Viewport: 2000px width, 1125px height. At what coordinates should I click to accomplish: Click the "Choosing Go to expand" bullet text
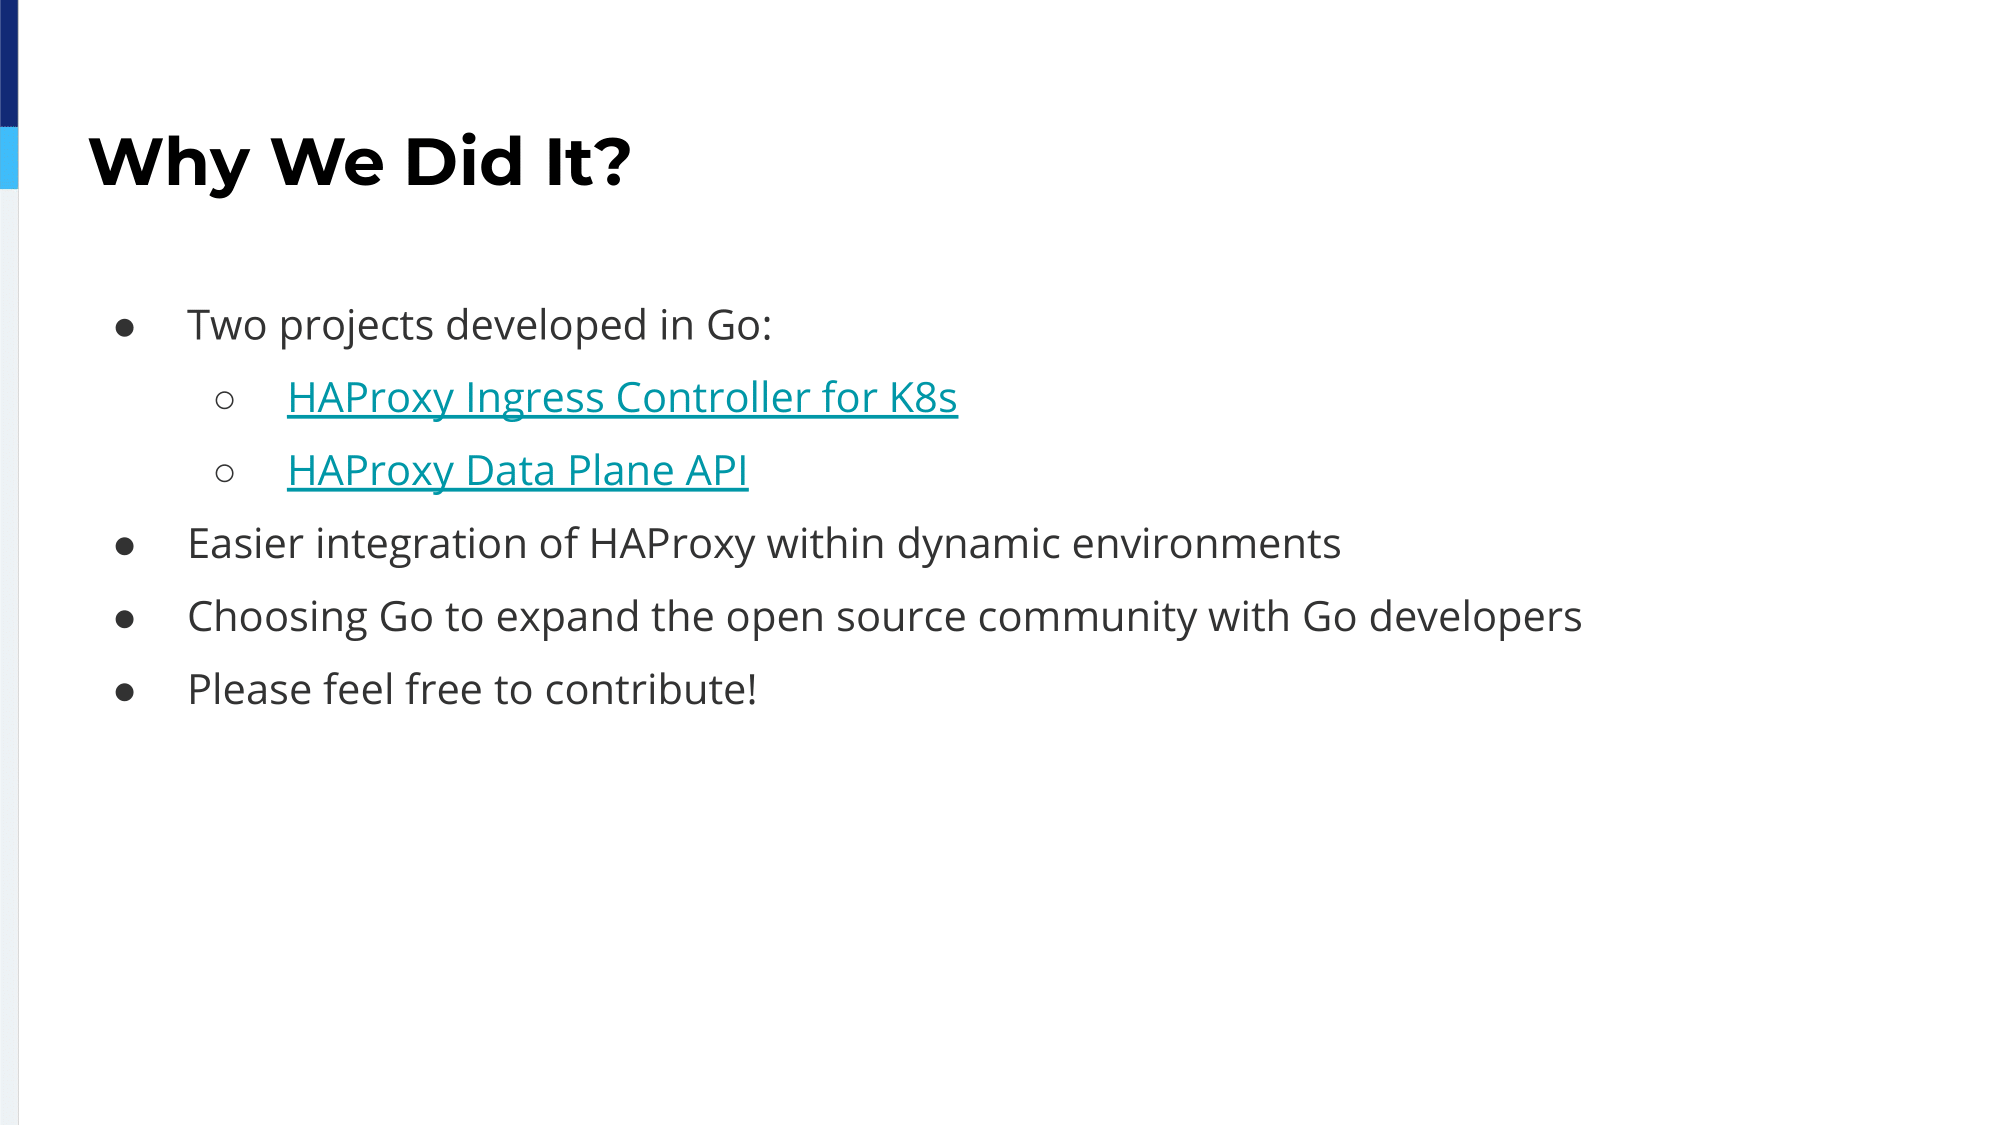(885, 617)
